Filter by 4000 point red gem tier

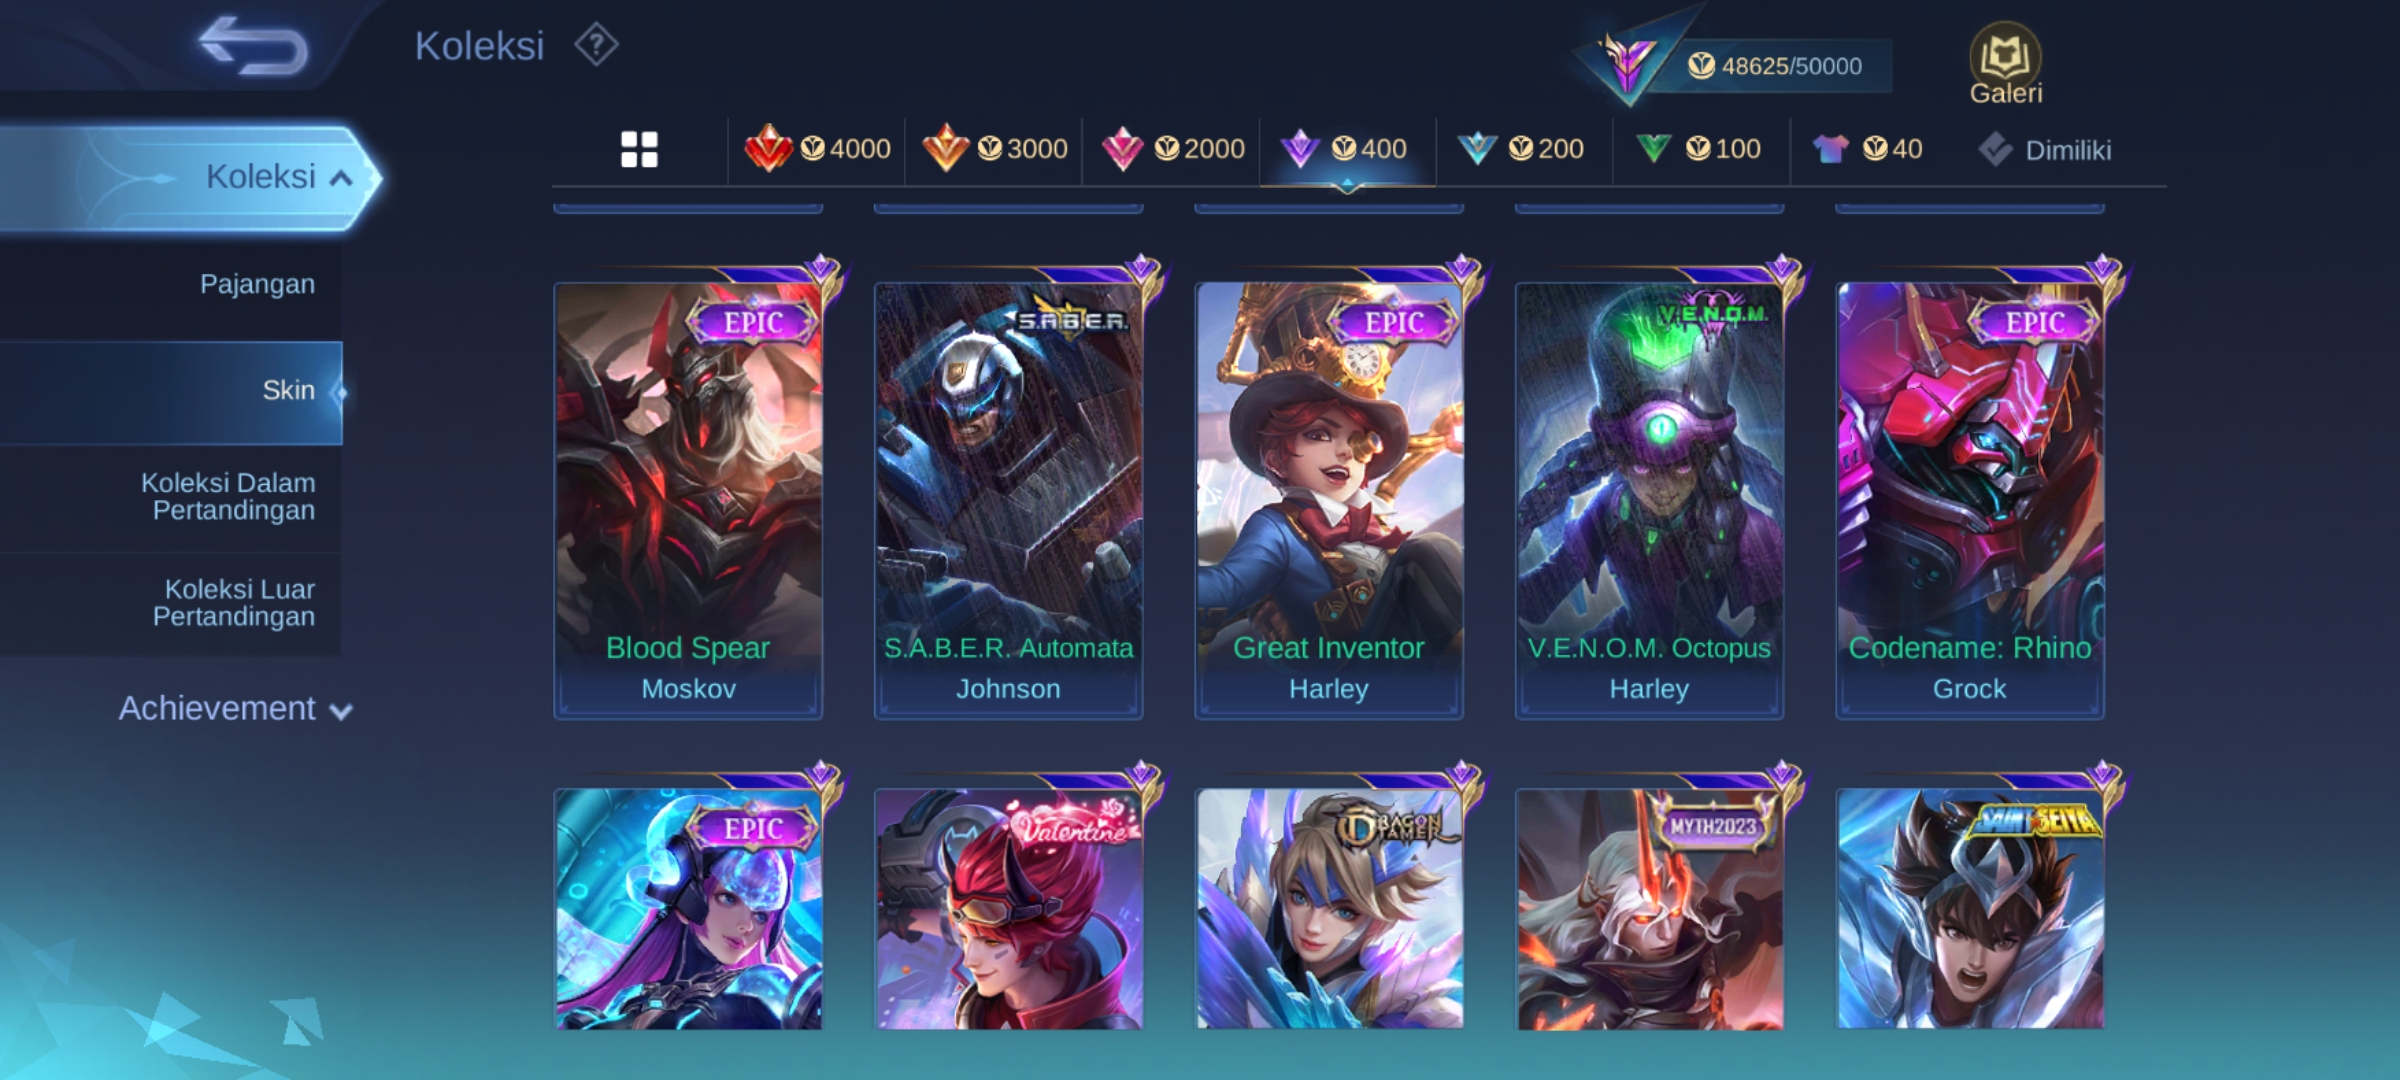point(817,149)
